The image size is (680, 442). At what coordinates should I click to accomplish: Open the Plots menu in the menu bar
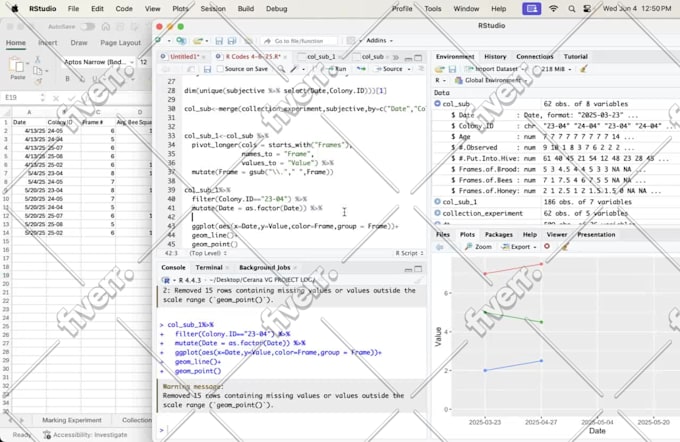tap(180, 9)
